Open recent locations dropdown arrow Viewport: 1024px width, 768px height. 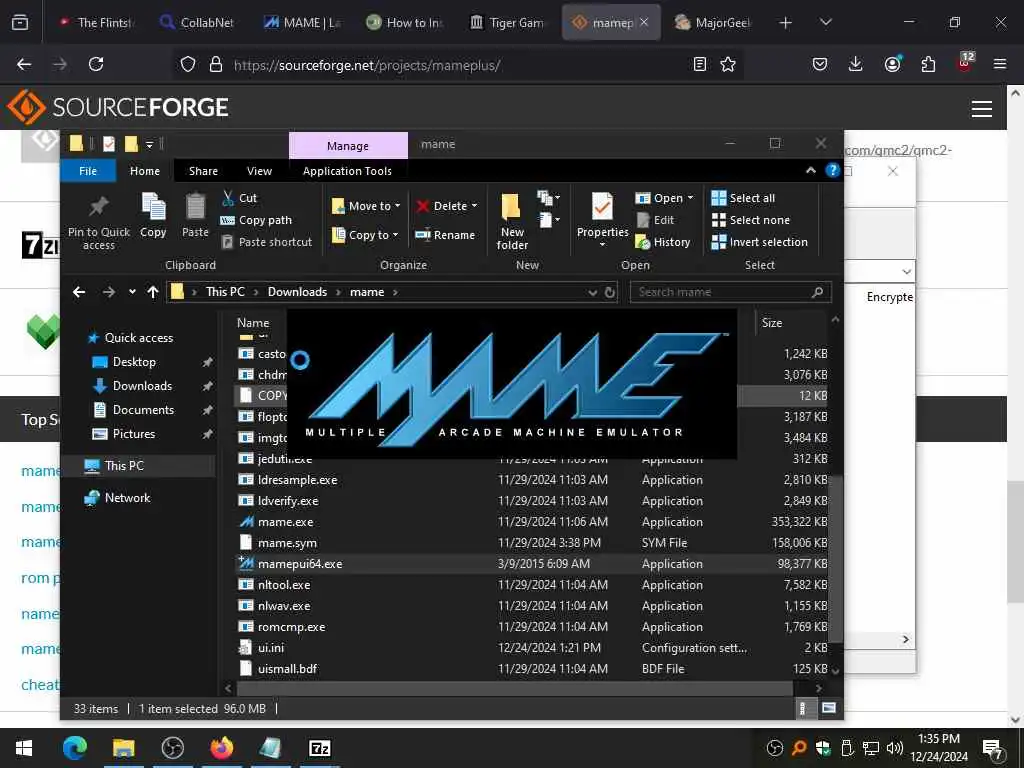click(132, 292)
